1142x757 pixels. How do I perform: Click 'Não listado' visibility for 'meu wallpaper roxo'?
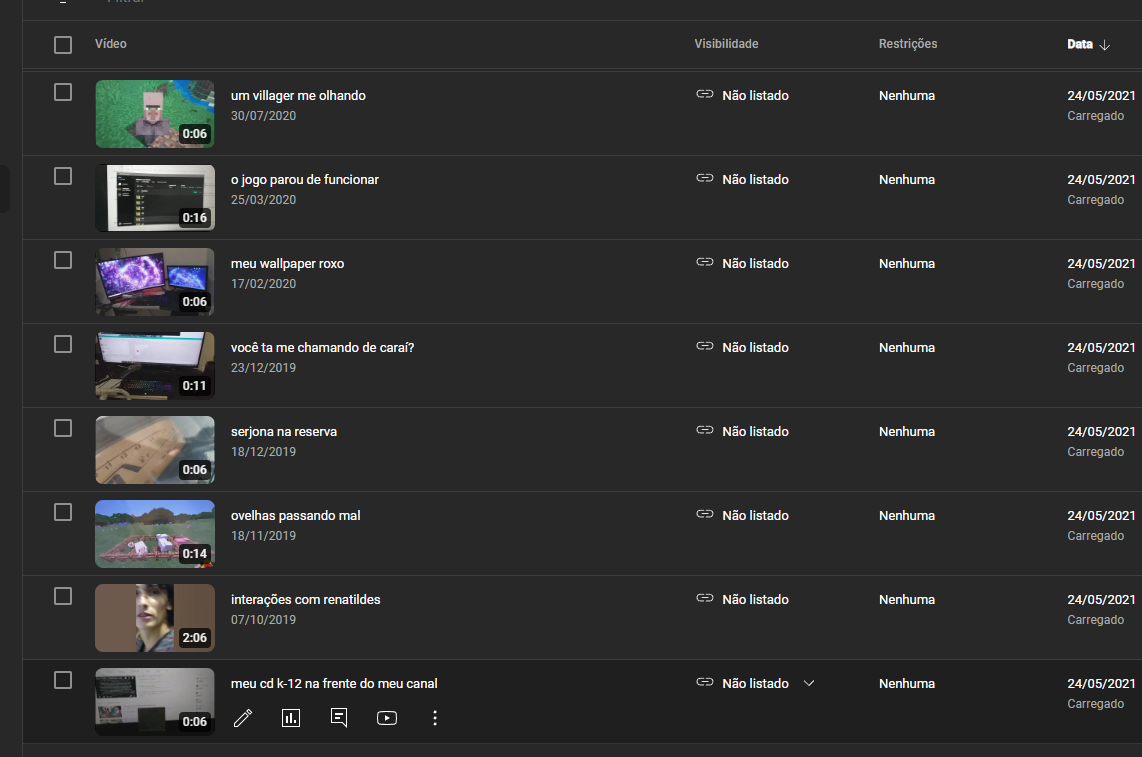tap(755, 263)
